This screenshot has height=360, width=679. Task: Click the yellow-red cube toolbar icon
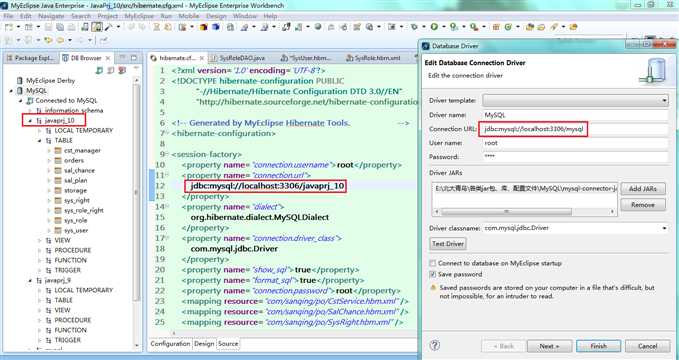point(204,27)
